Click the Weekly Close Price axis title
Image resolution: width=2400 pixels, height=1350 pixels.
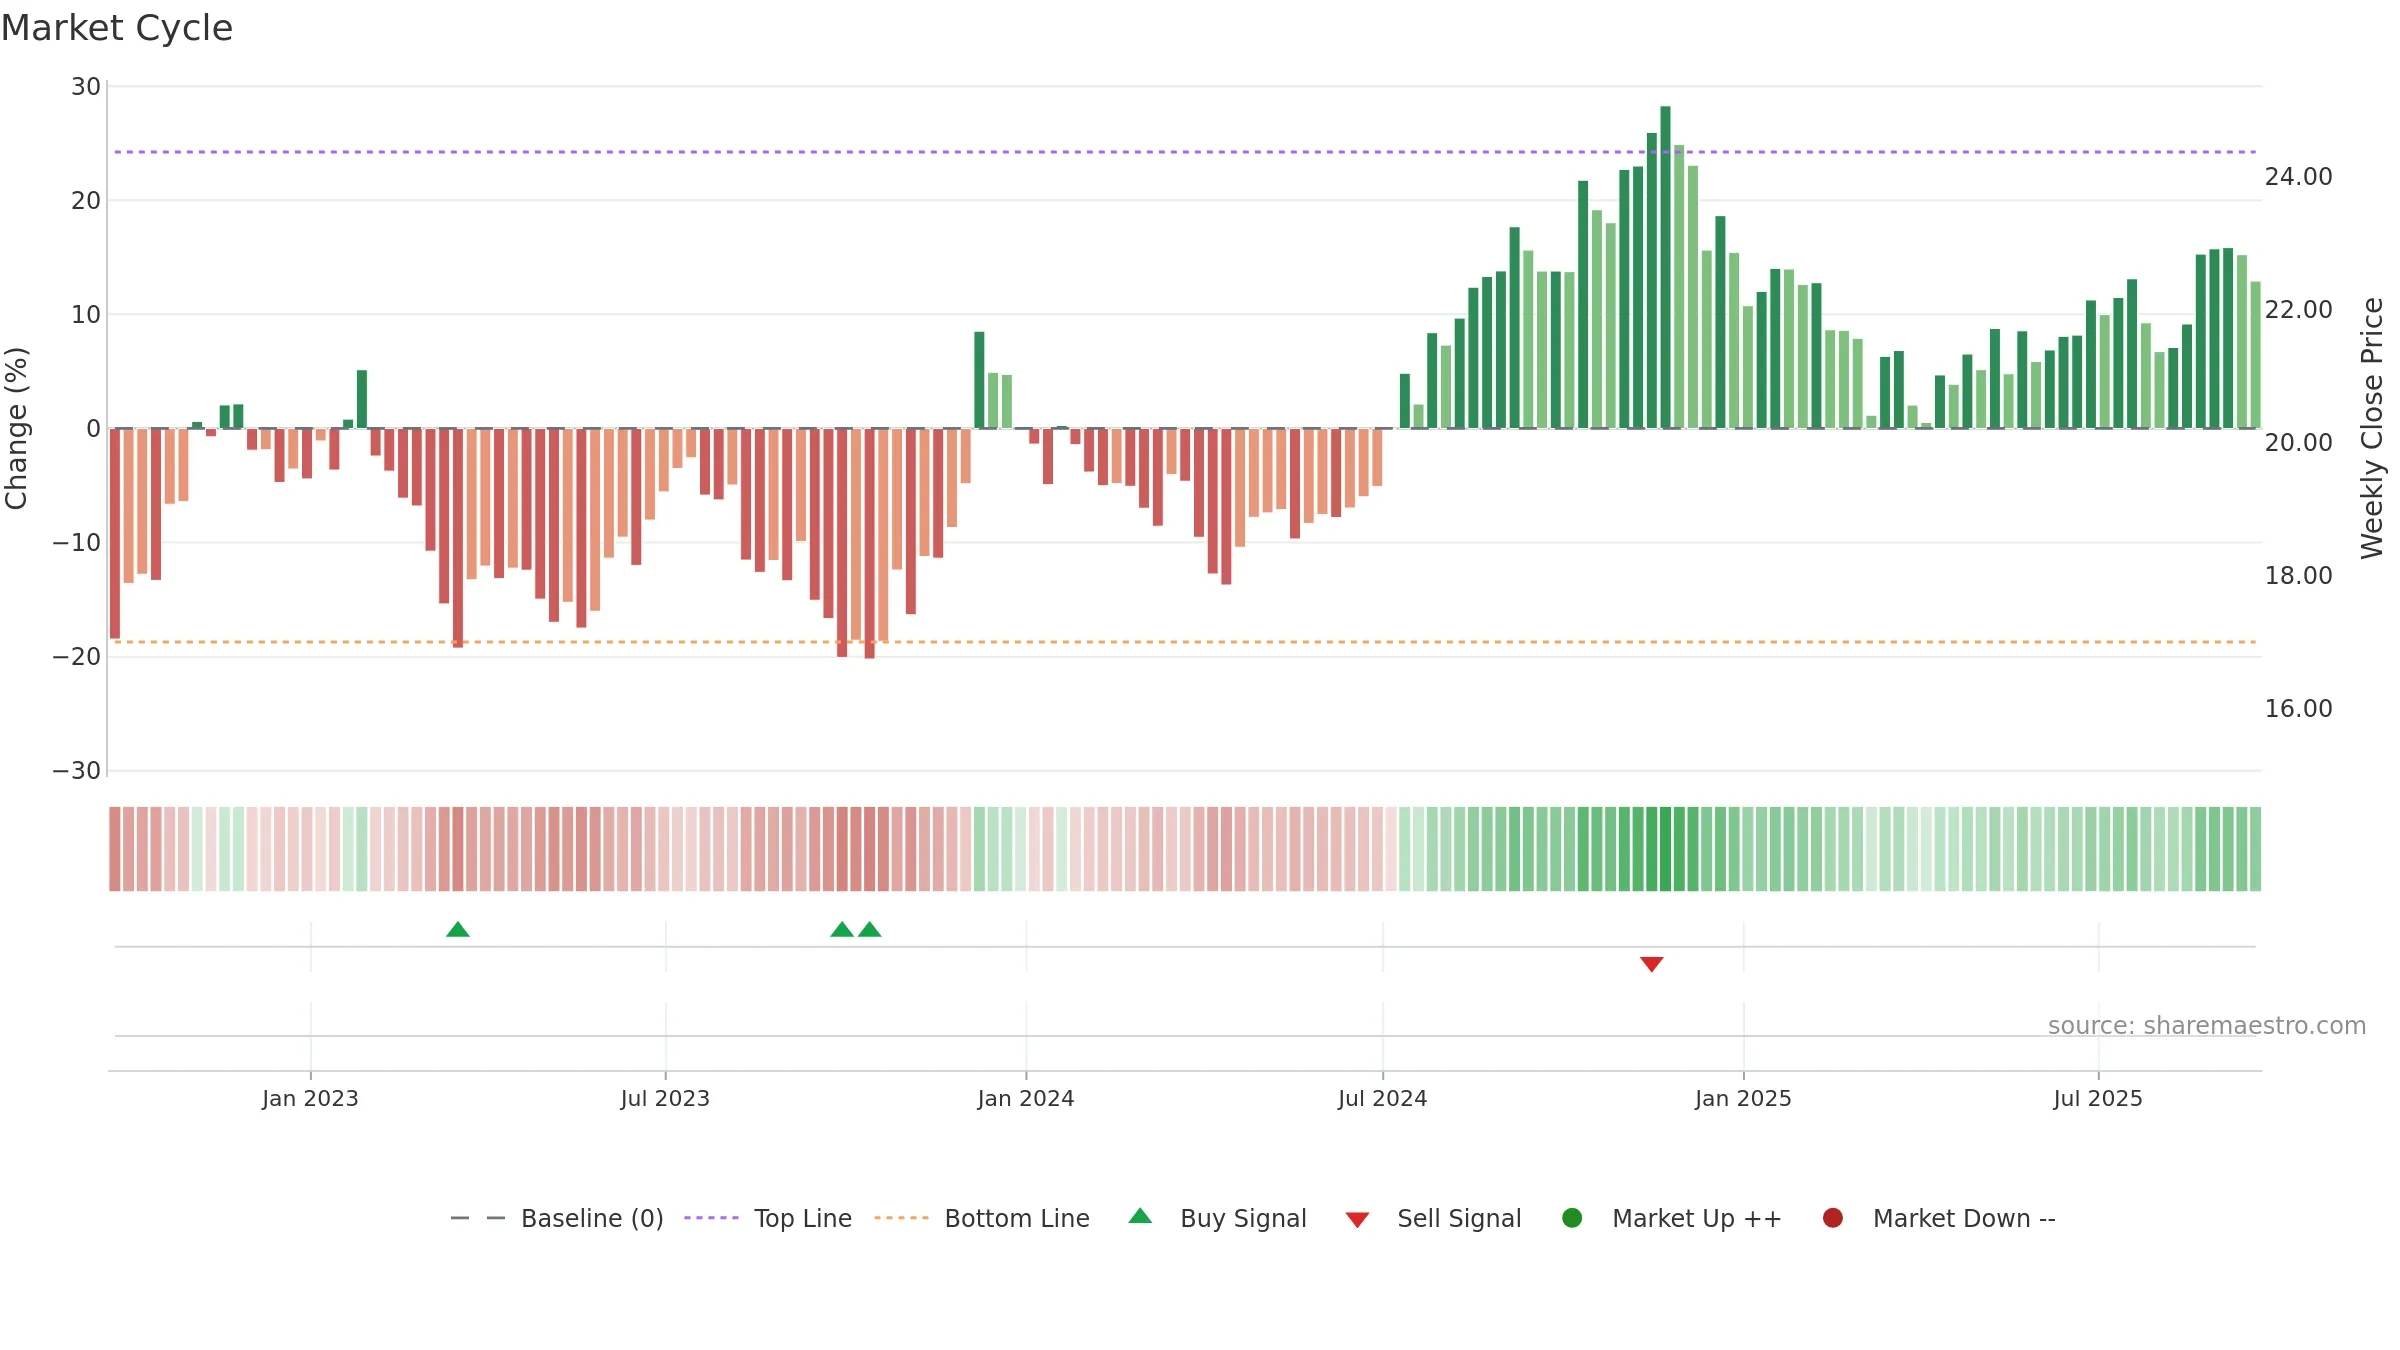coord(2372,428)
